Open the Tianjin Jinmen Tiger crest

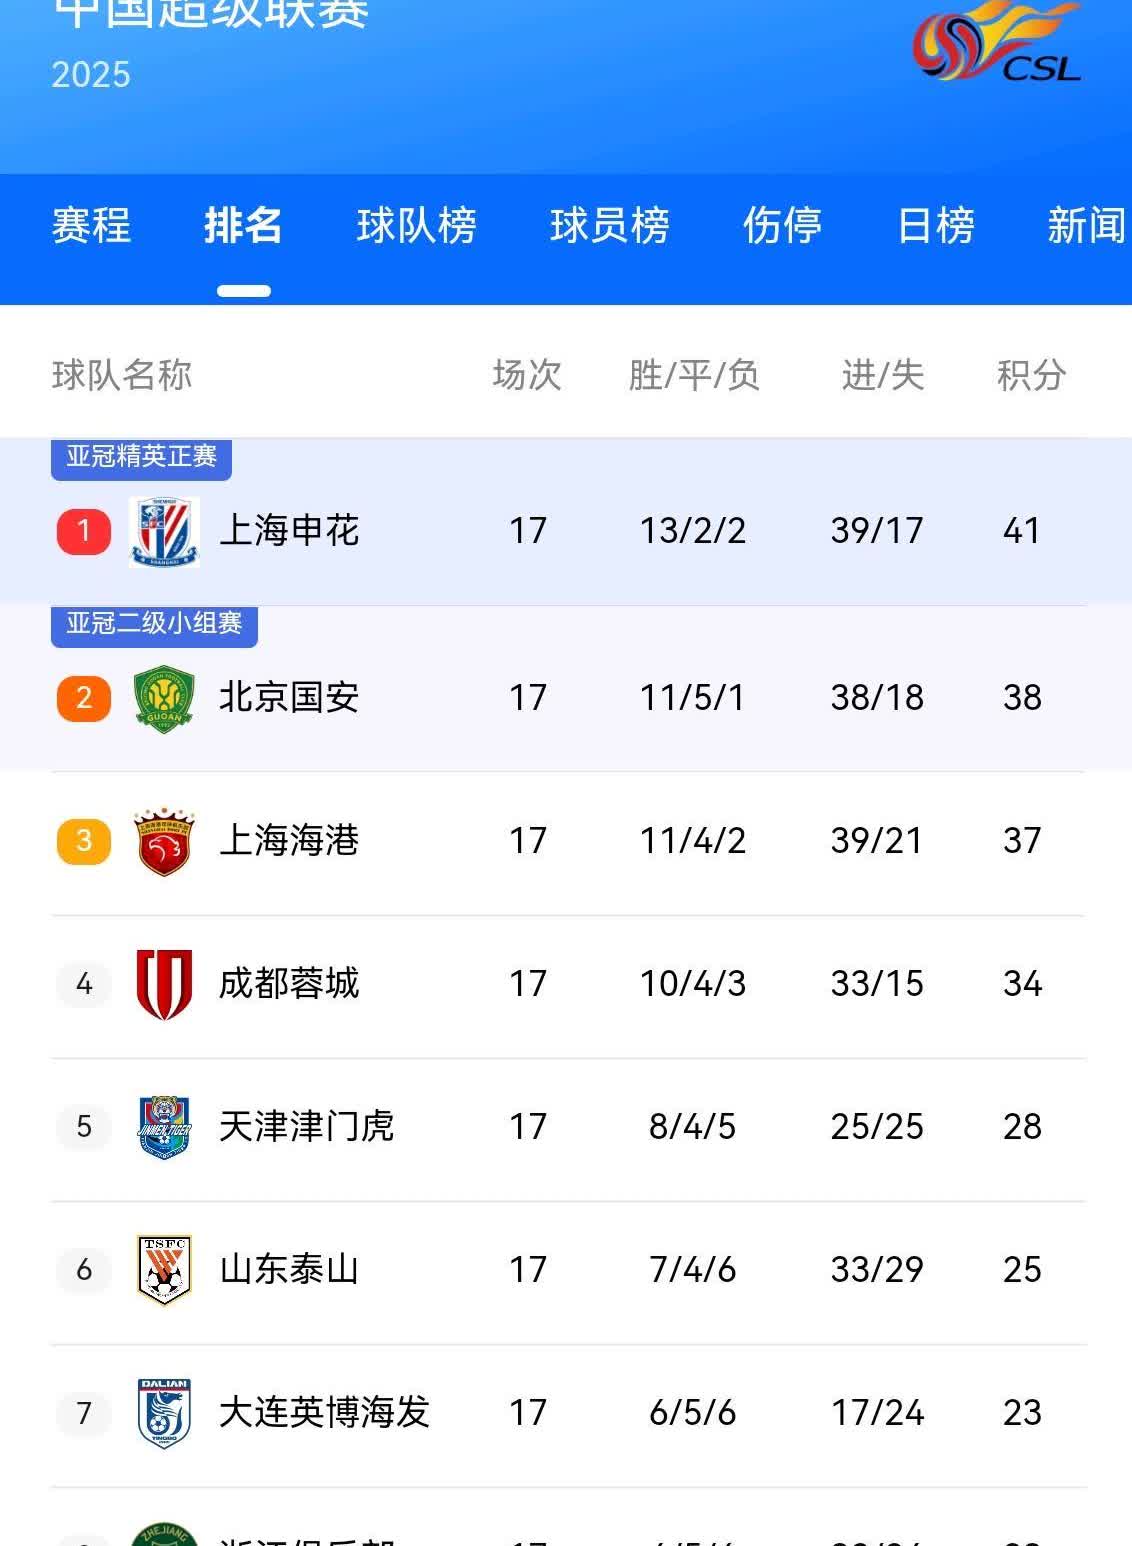(164, 1127)
